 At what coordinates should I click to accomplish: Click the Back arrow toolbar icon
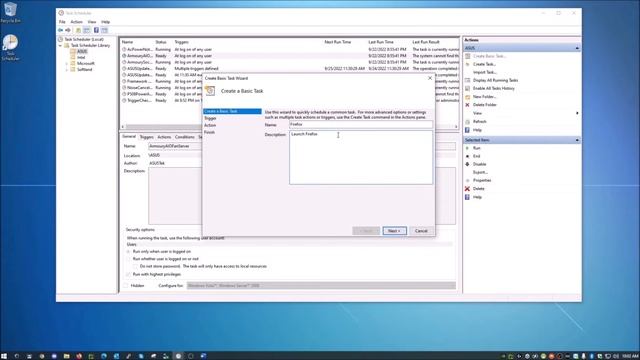(x=60, y=30)
